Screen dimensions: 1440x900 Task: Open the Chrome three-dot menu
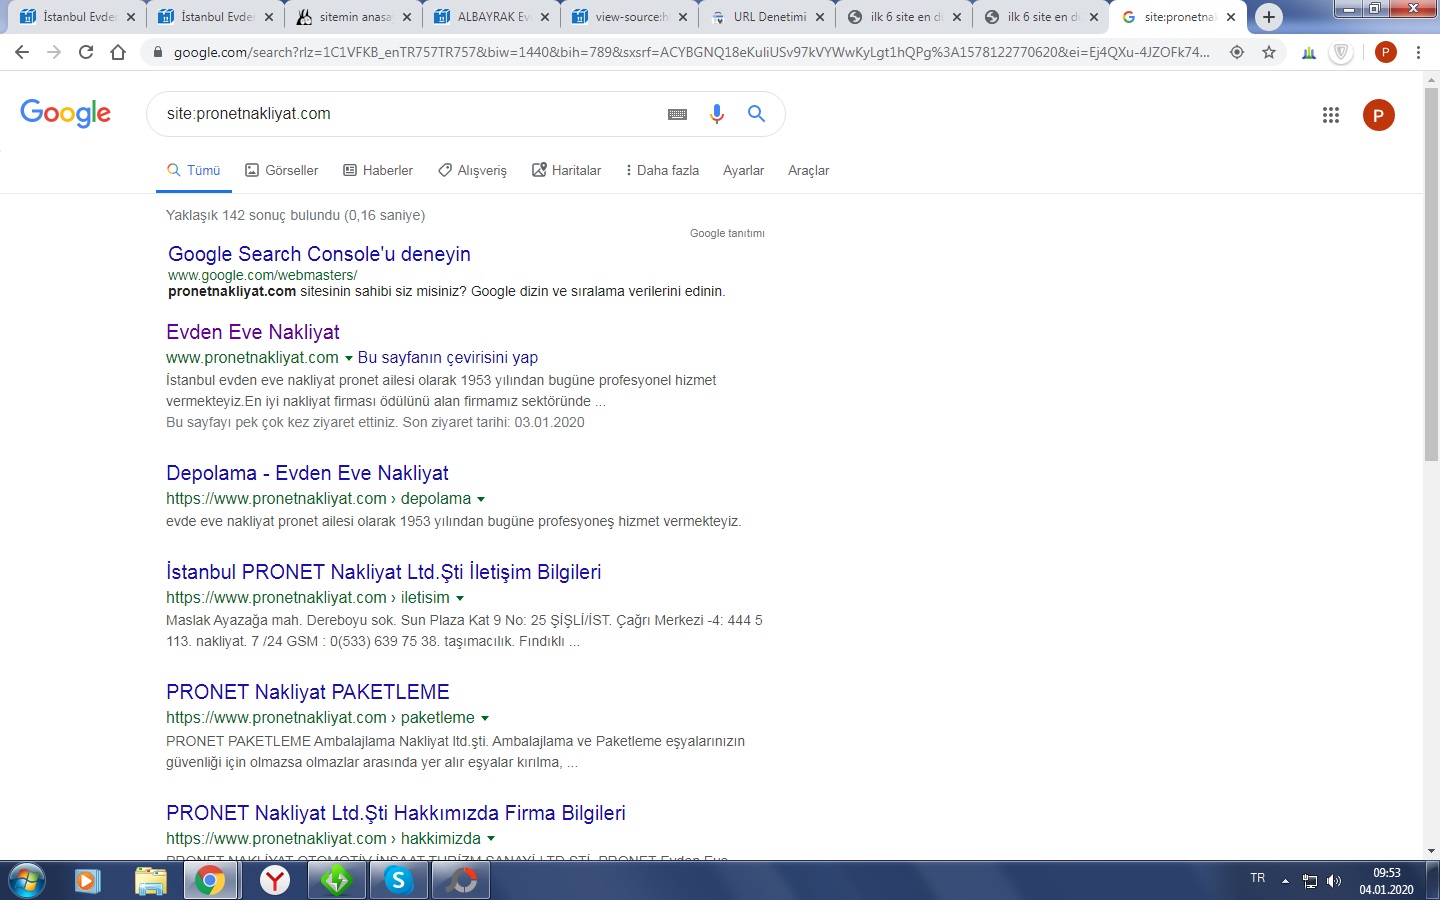pos(1418,52)
